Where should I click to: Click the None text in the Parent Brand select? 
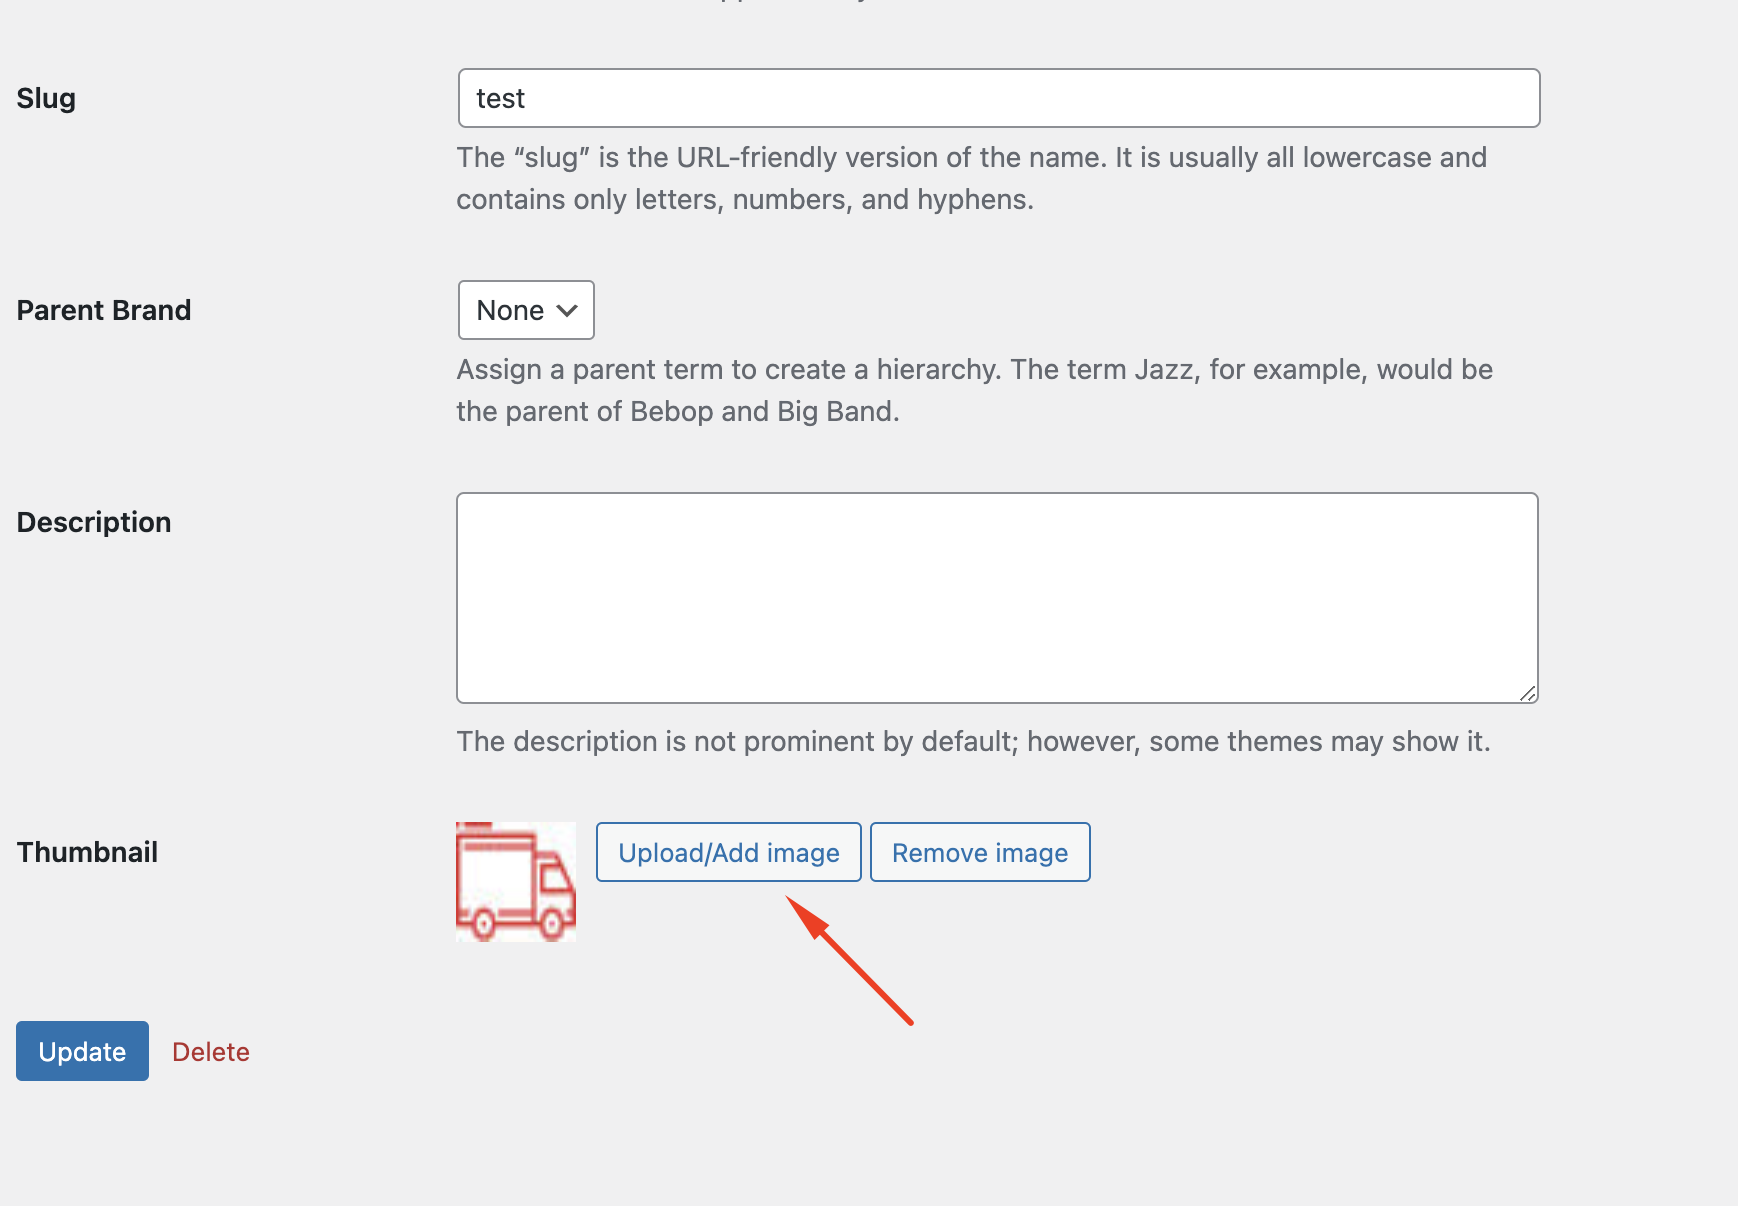(x=510, y=310)
